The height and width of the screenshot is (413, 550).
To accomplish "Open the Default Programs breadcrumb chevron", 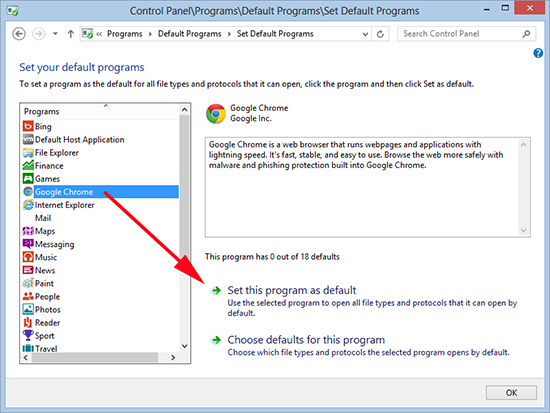I will coord(229,34).
